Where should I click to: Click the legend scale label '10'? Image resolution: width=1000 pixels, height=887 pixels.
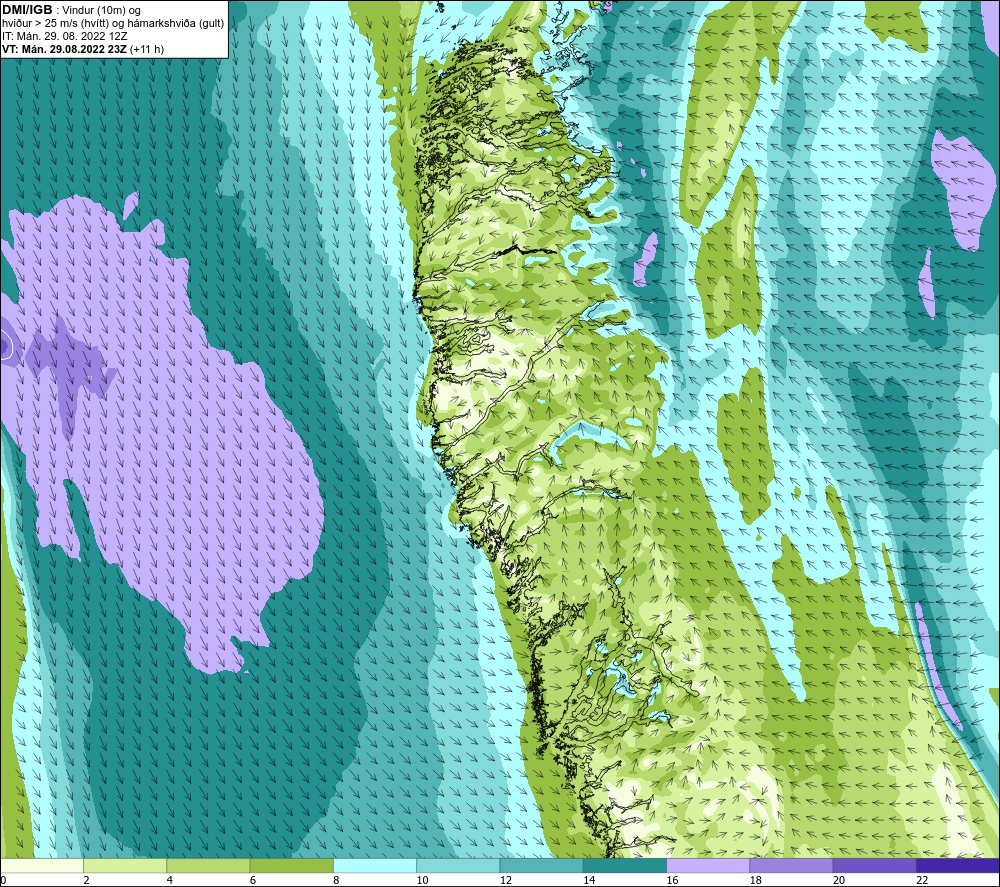(x=422, y=881)
